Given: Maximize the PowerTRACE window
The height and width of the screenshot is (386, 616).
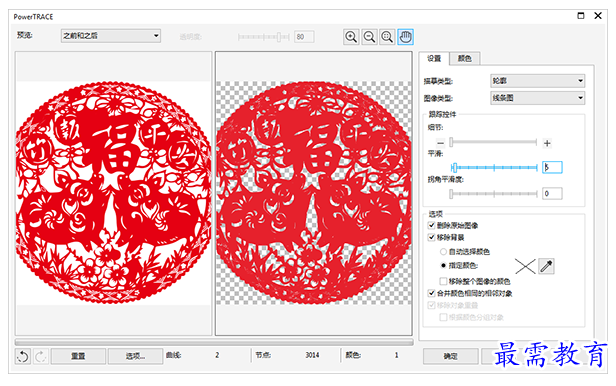Looking at the screenshot, I should (581, 16).
